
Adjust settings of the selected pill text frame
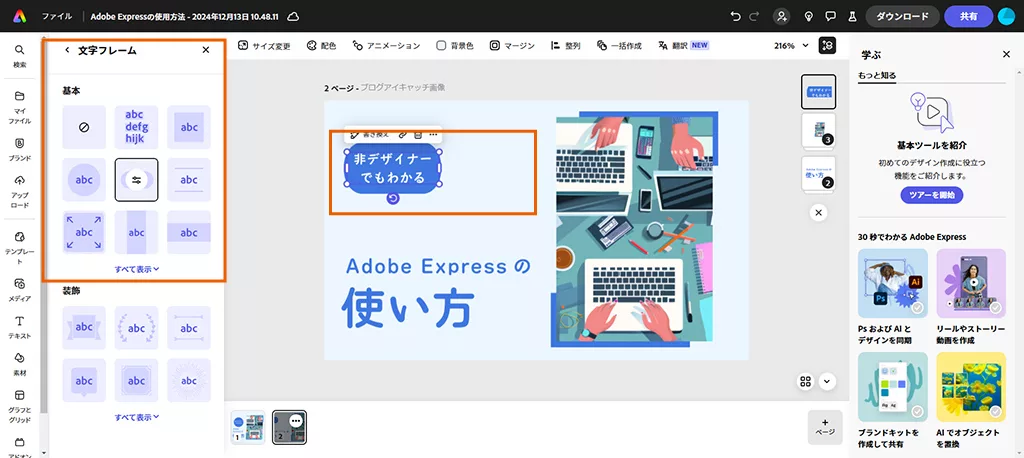click(136, 180)
